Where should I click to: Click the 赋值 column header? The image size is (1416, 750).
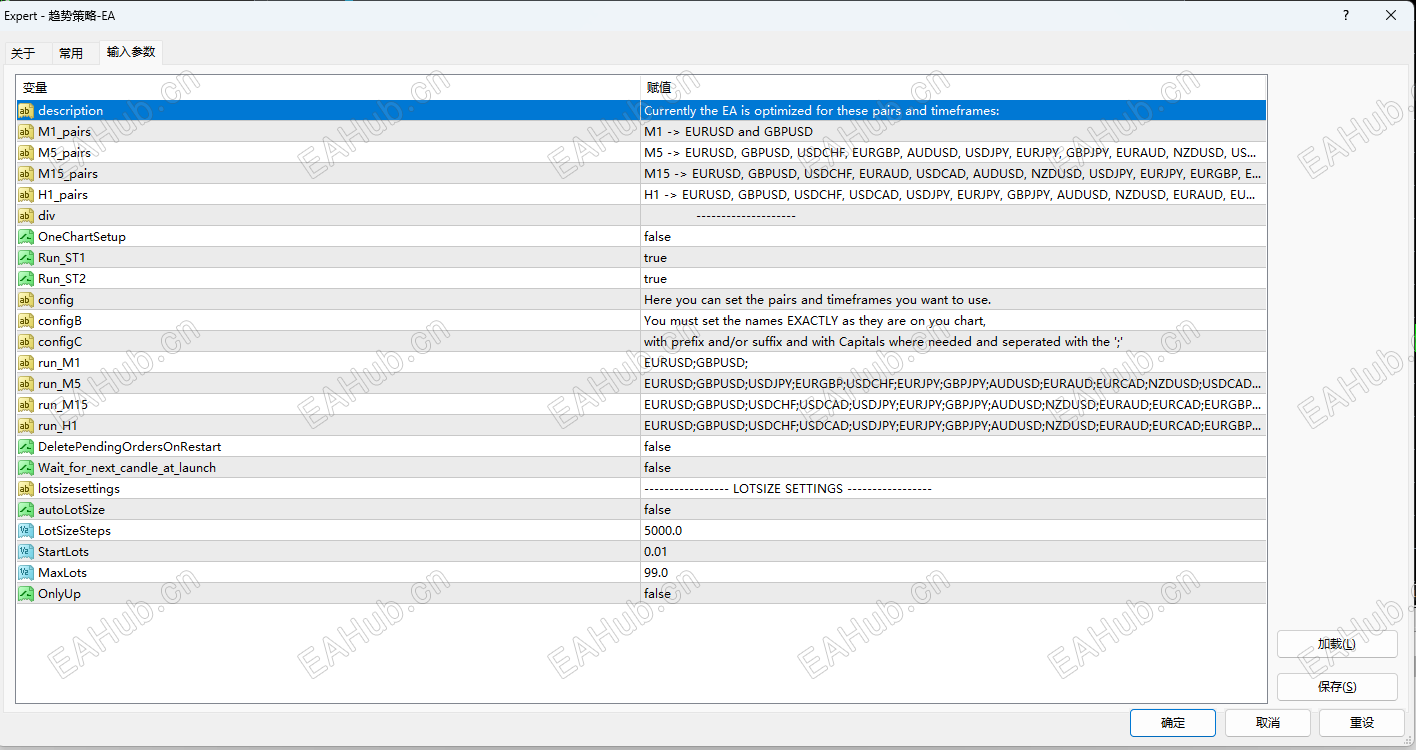tap(953, 88)
